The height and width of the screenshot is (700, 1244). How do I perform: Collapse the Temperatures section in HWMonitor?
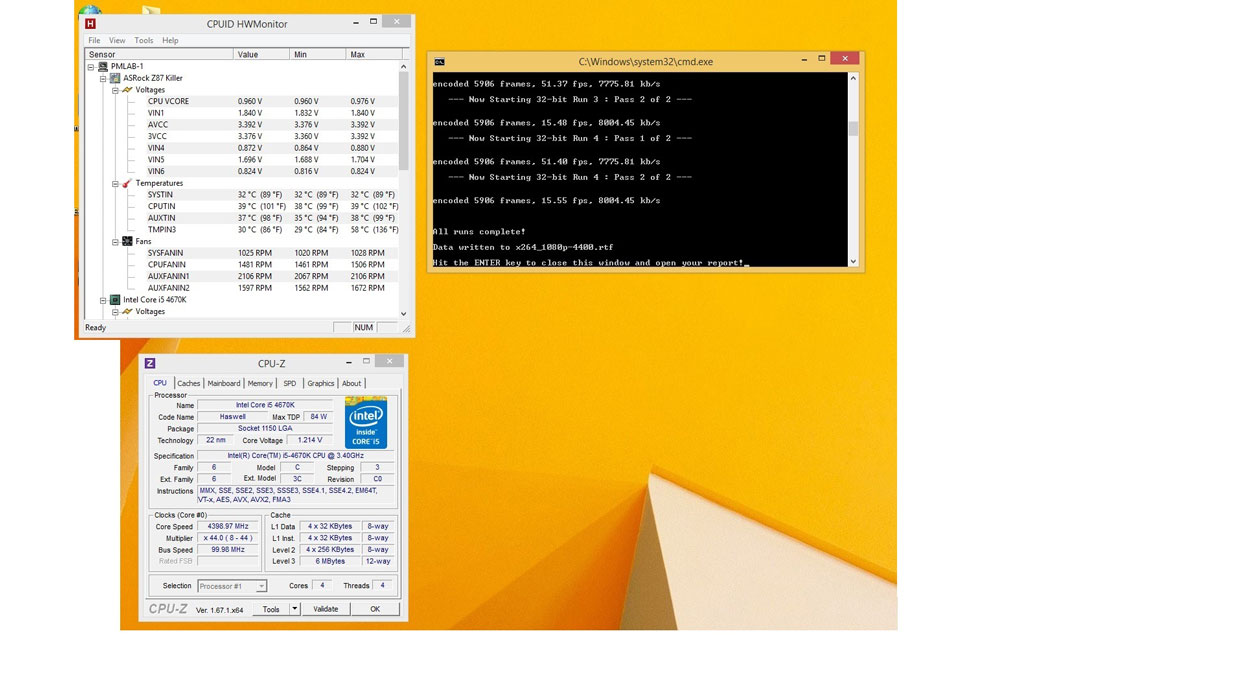point(115,184)
